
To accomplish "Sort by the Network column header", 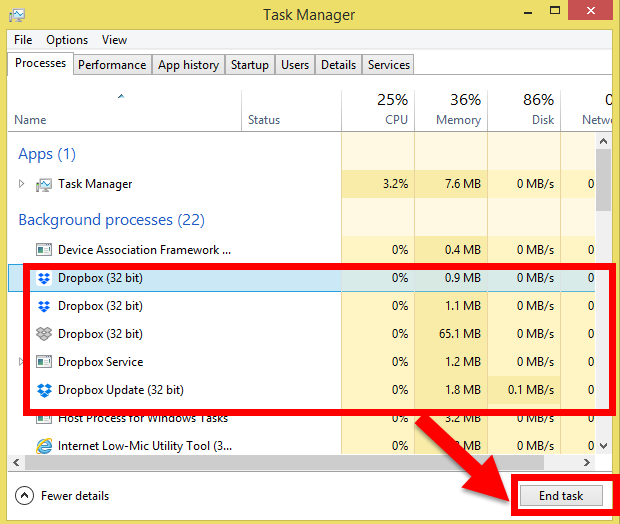I will click(x=587, y=111).
